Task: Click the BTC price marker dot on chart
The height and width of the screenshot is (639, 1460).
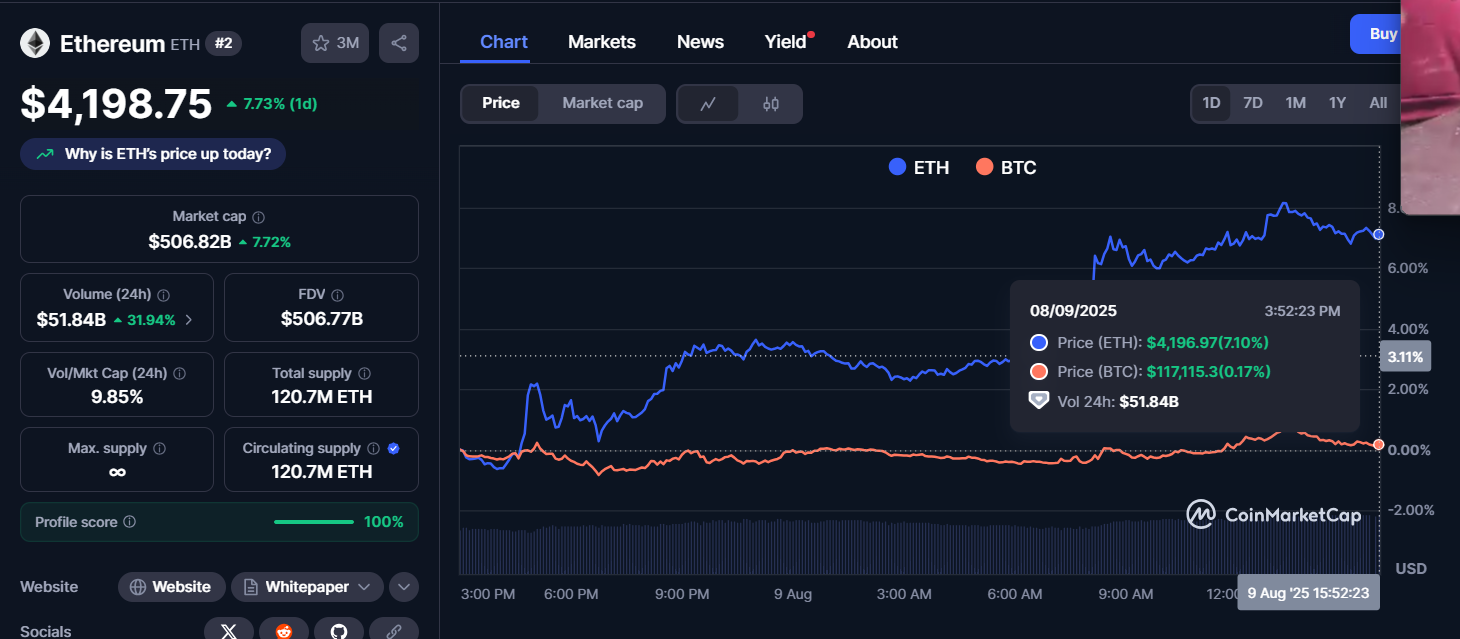Action: click(x=1379, y=444)
